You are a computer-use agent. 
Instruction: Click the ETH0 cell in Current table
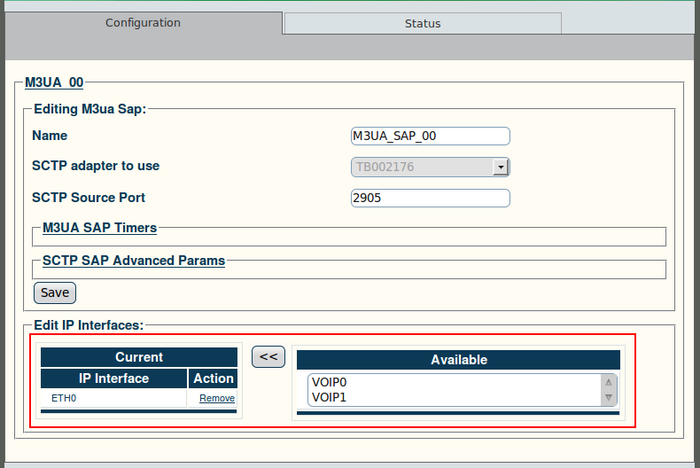113,398
